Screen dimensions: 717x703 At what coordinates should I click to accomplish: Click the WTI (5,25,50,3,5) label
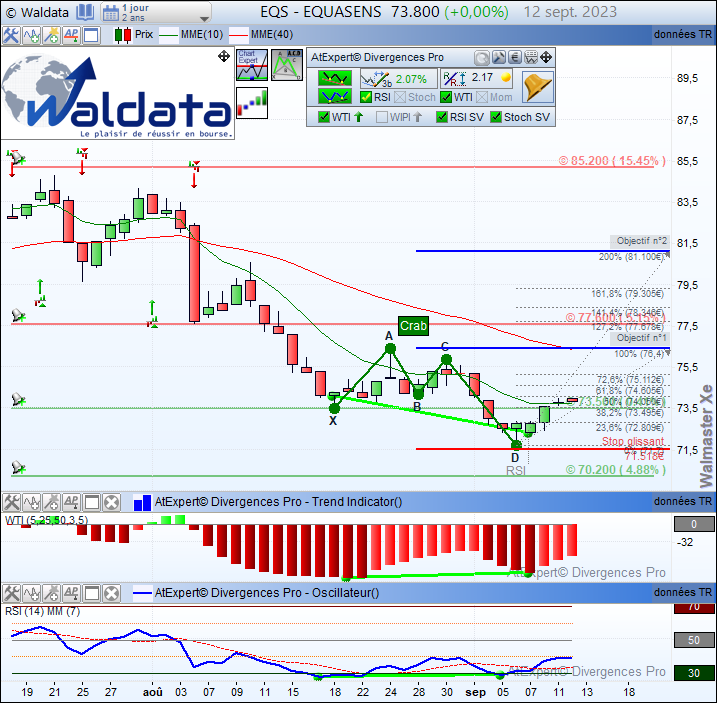47,520
